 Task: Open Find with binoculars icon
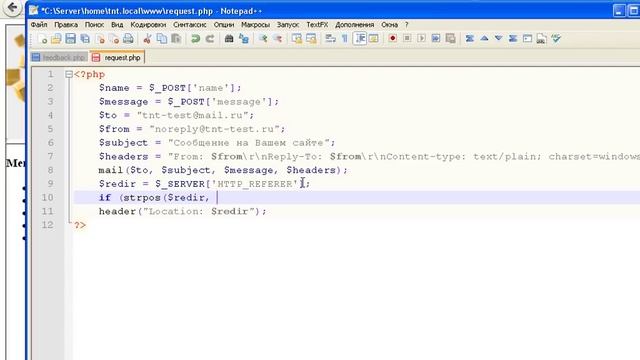tap(229, 39)
